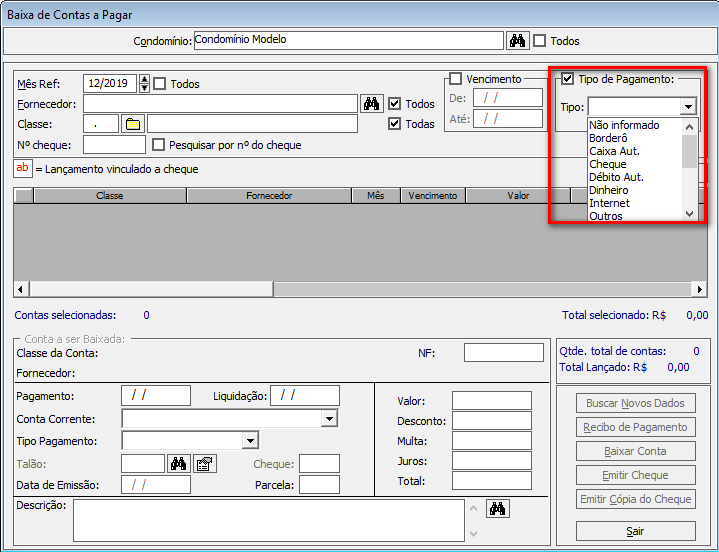Pick 'Dinheiro' in Tipo list

click(x=608, y=190)
